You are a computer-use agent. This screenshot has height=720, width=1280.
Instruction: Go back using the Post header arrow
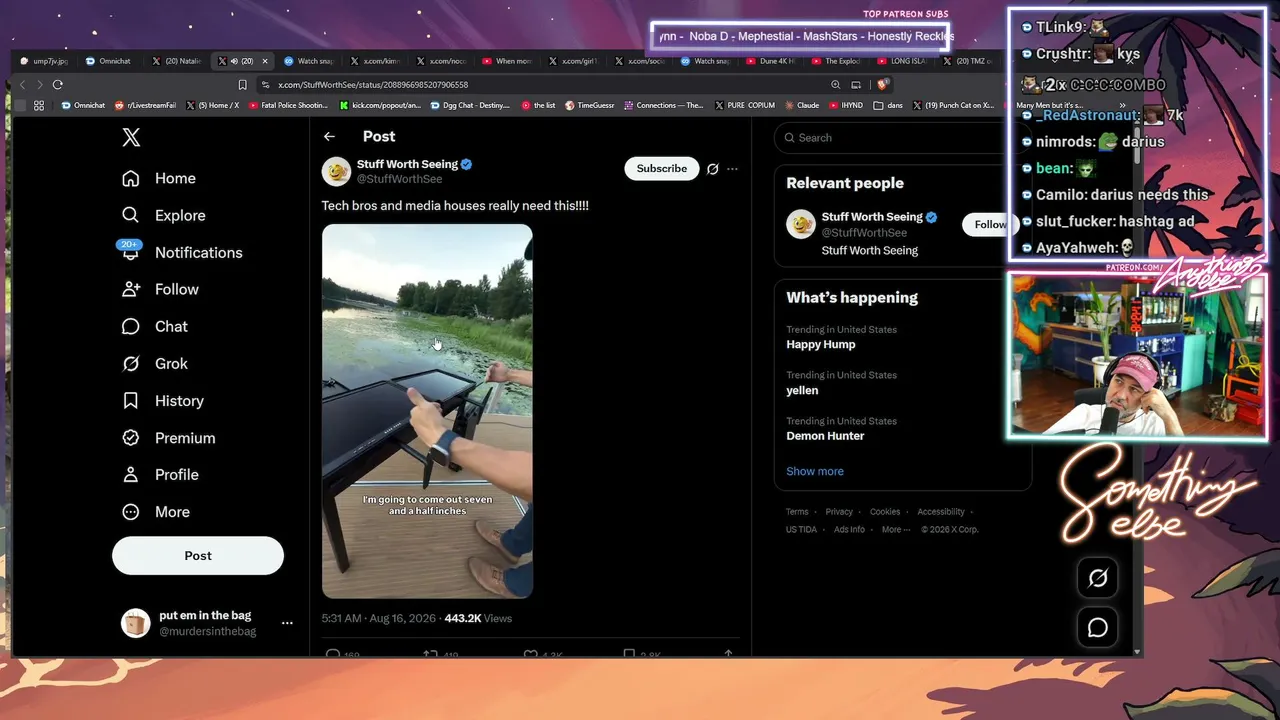(329, 136)
